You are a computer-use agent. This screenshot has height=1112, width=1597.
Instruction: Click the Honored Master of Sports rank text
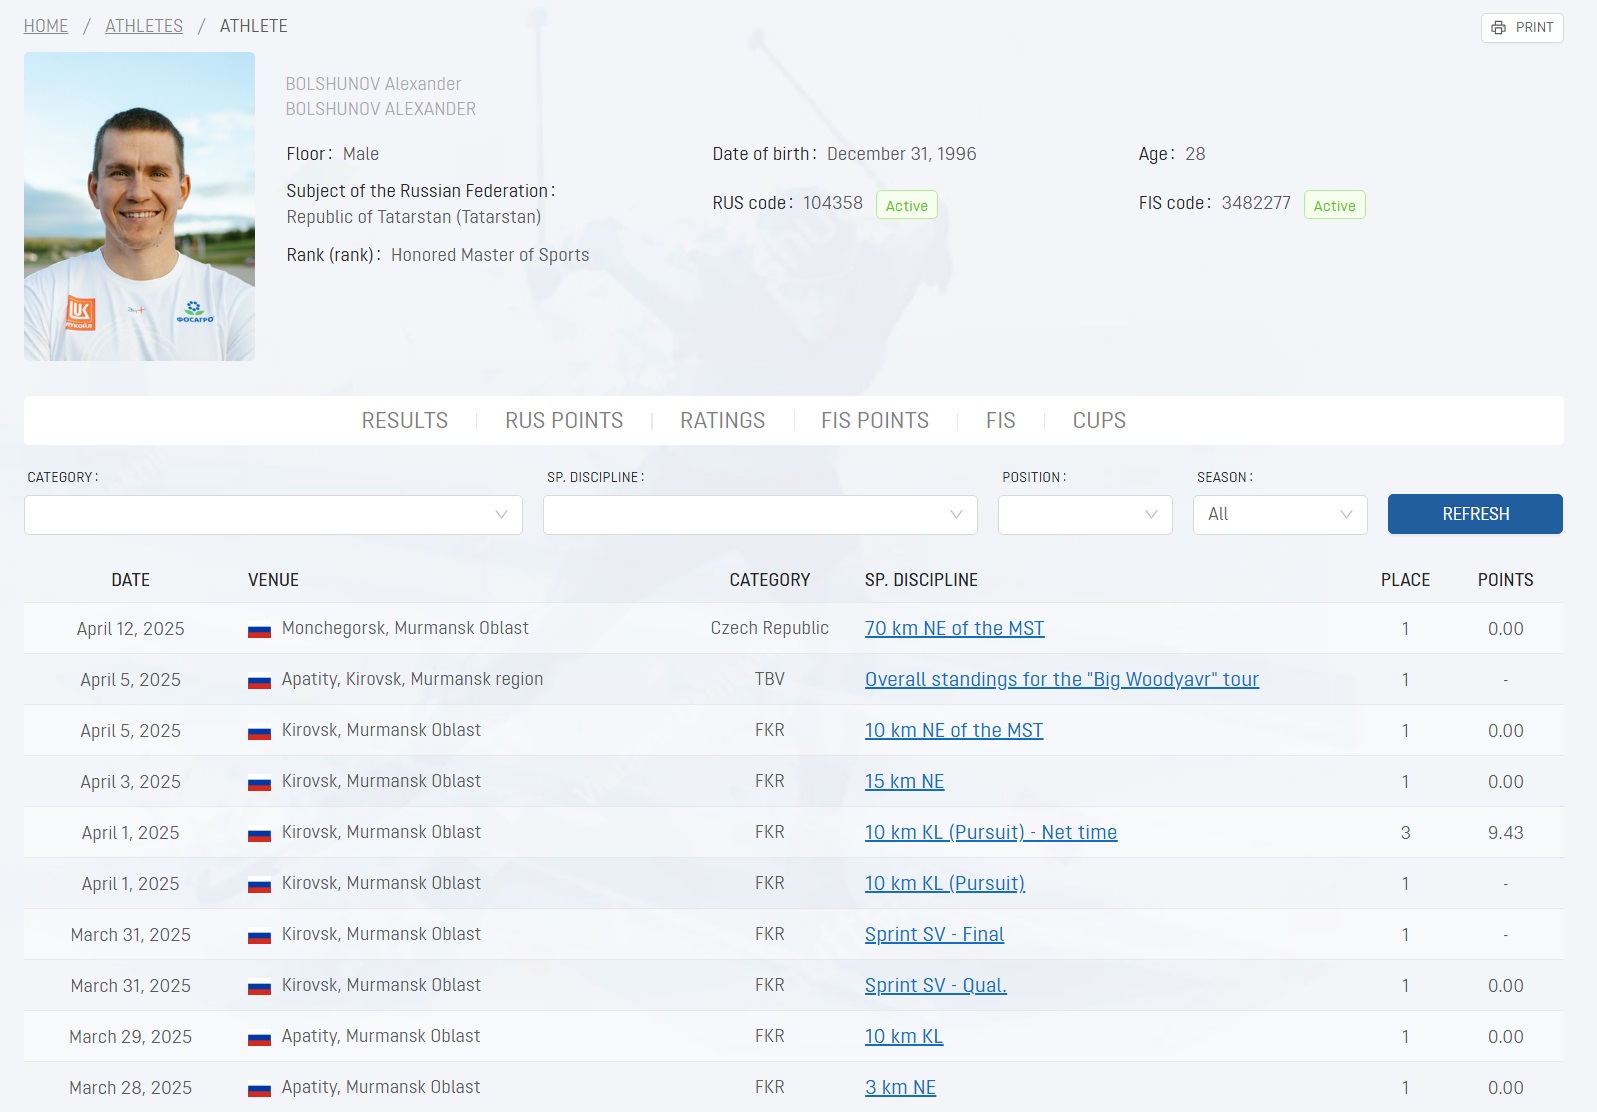click(490, 255)
